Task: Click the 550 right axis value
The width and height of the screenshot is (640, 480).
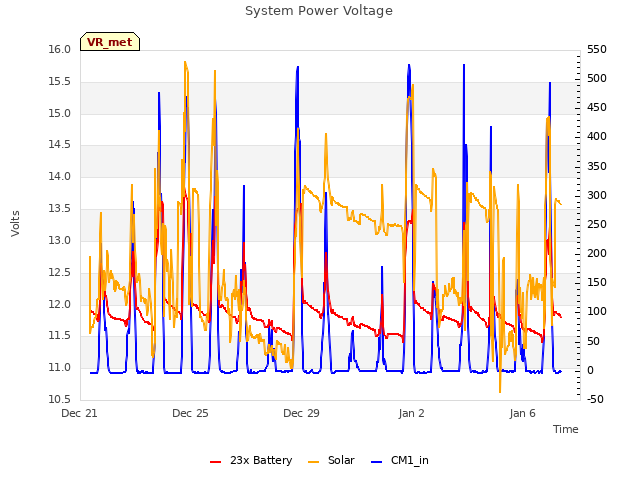Action: [x=597, y=49]
